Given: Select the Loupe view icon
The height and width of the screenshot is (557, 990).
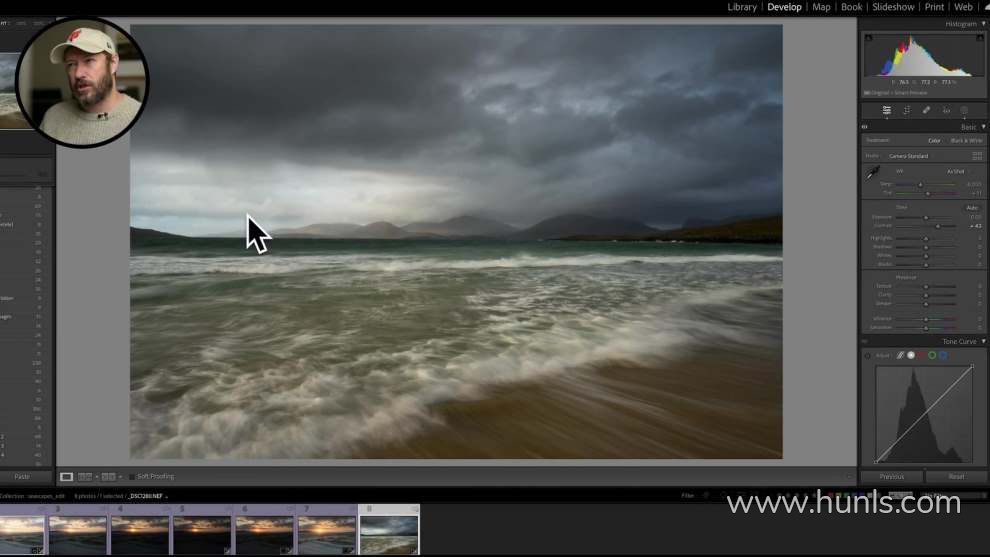Looking at the screenshot, I should click(x=66, y=477).
